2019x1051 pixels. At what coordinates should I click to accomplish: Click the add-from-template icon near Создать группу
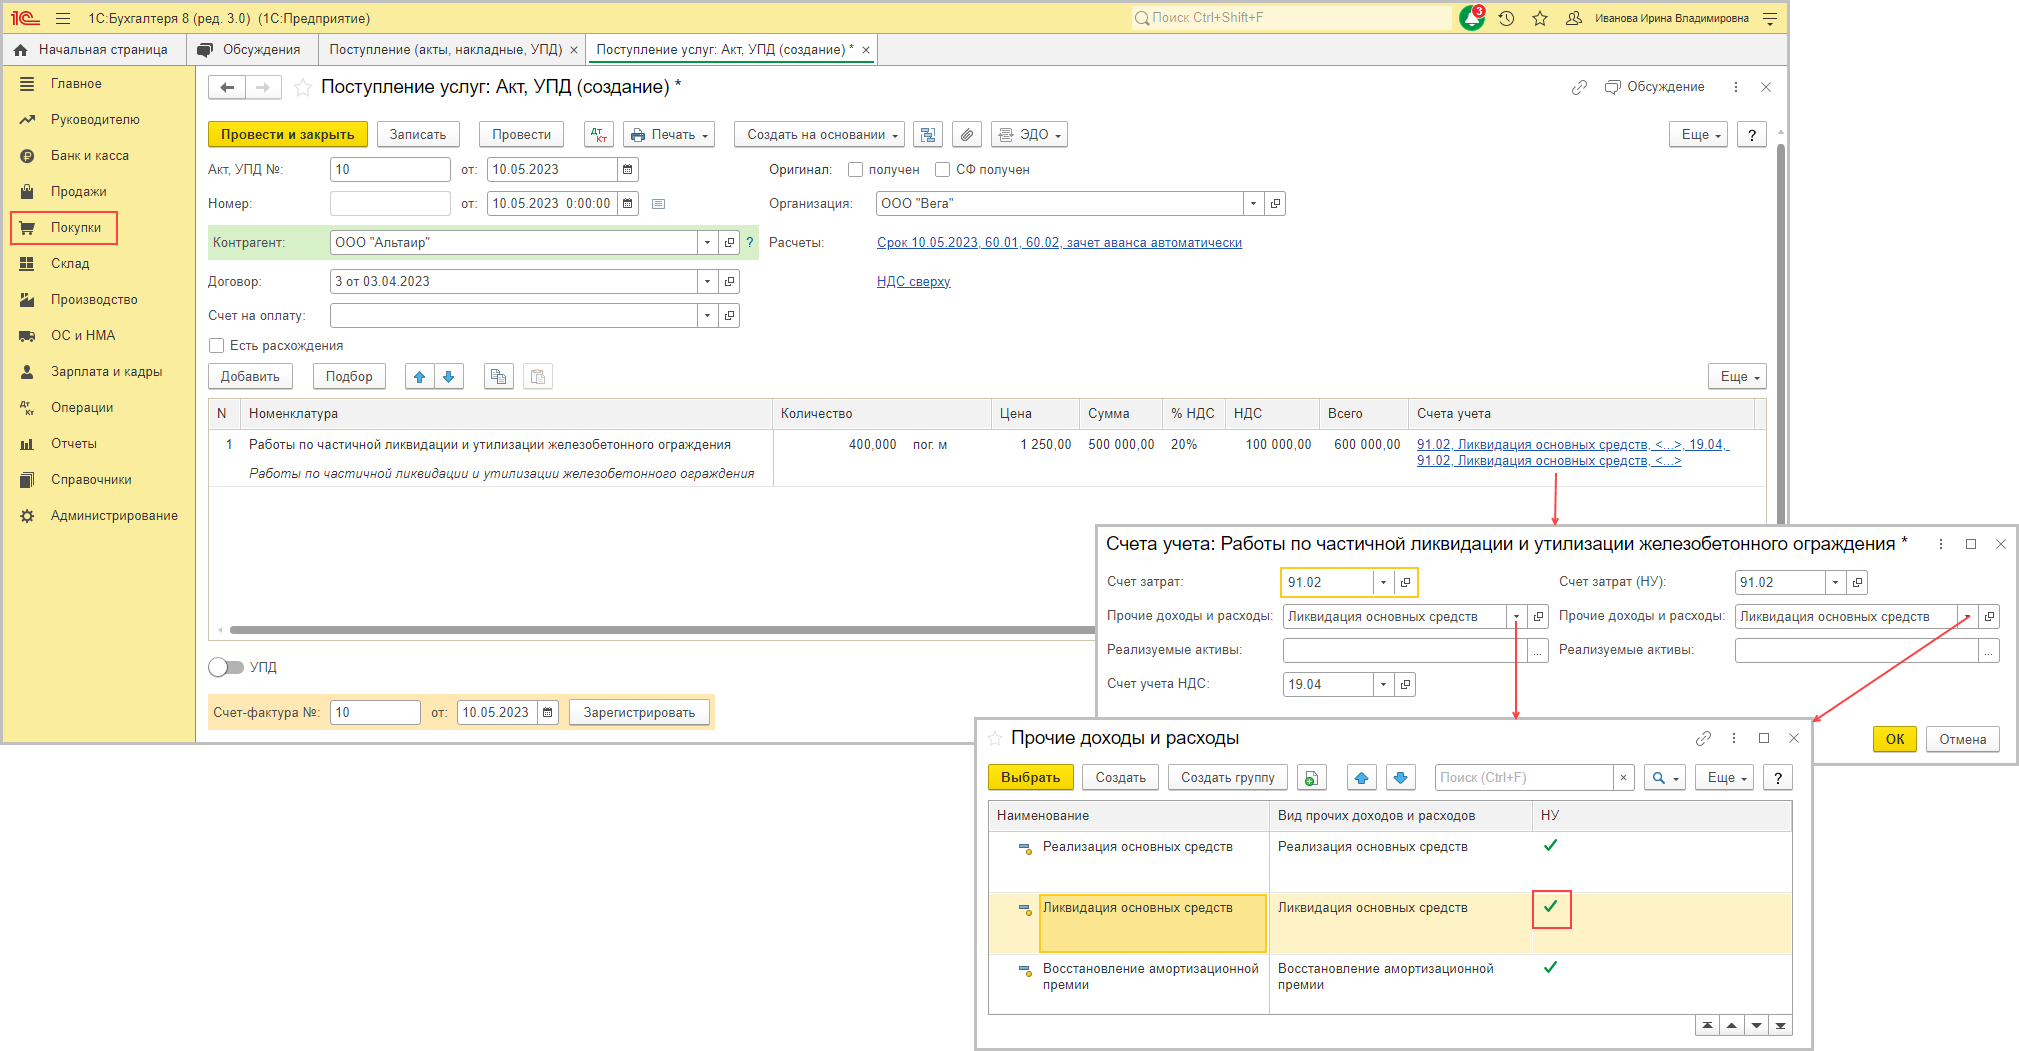point(1312,778)
